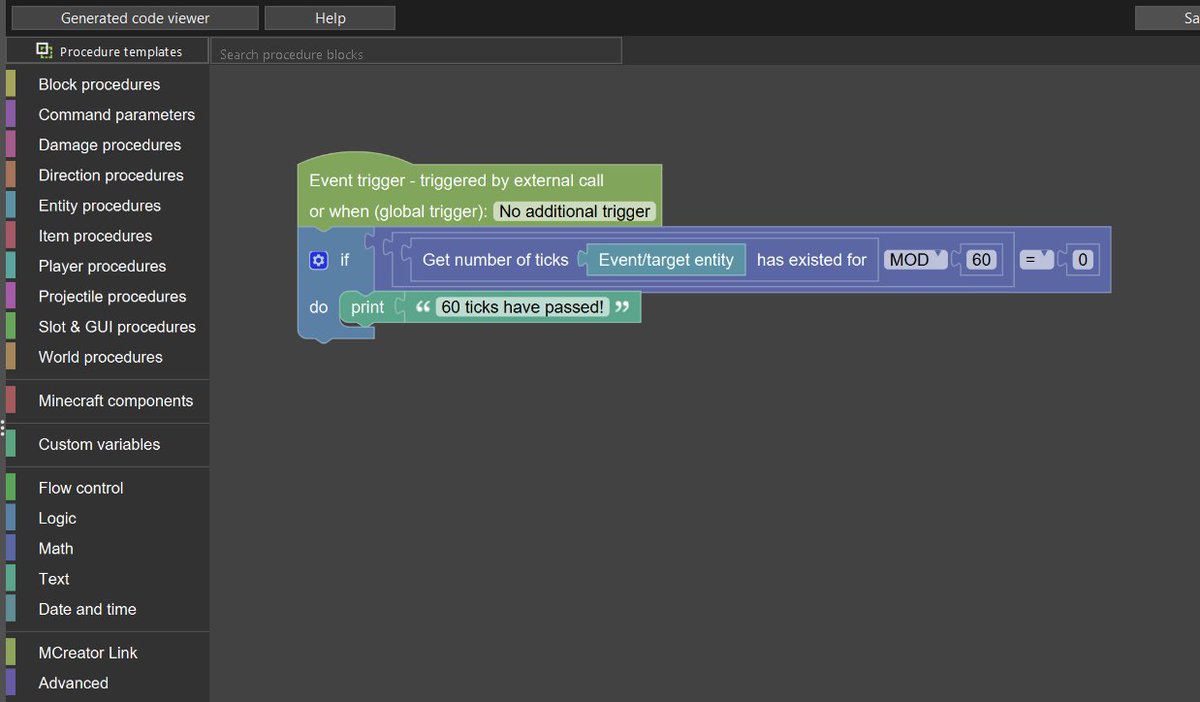The width and height of the screenshot is (1200, 702).
Task: Edit the 0 number value
Action: tap(1082, 260)
